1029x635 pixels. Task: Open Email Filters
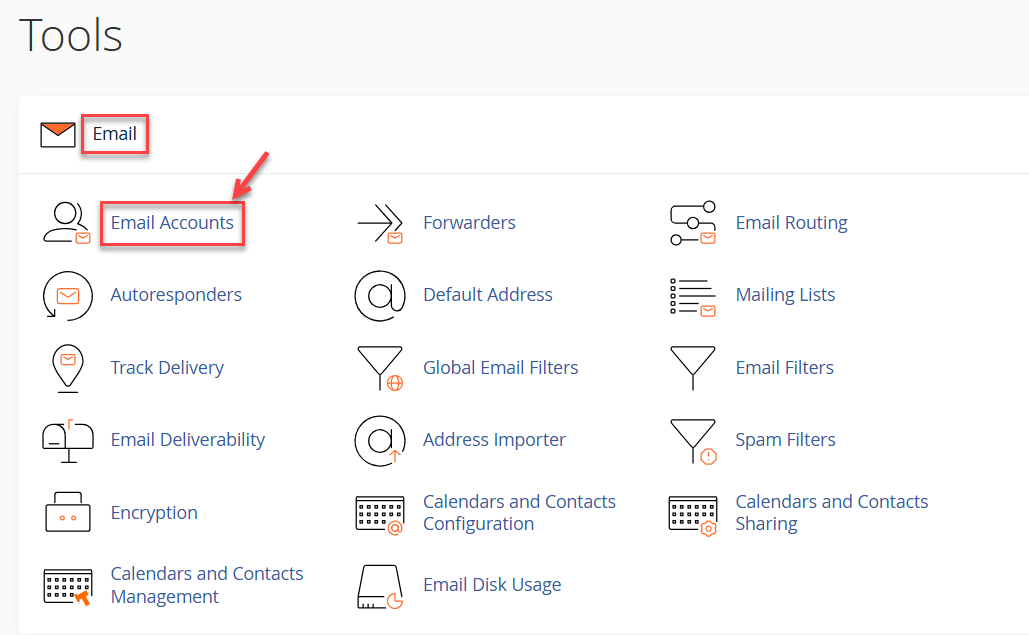tap(784, 368)
